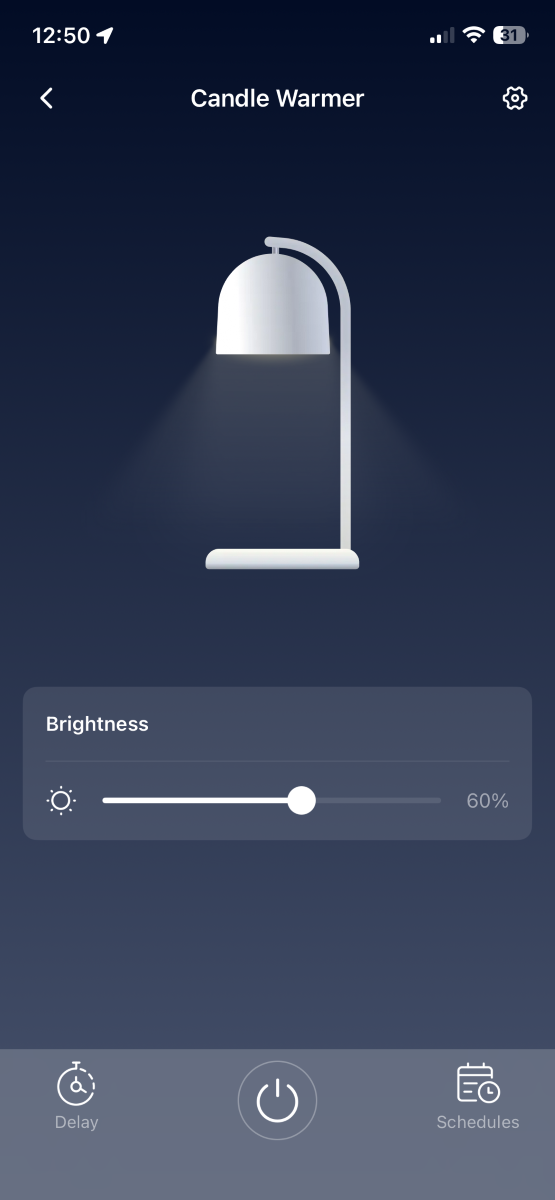This screenshot has height=1200, width=555.
Task: Tap the Wi-Fi status icon
Action: (x=472, y=35)
